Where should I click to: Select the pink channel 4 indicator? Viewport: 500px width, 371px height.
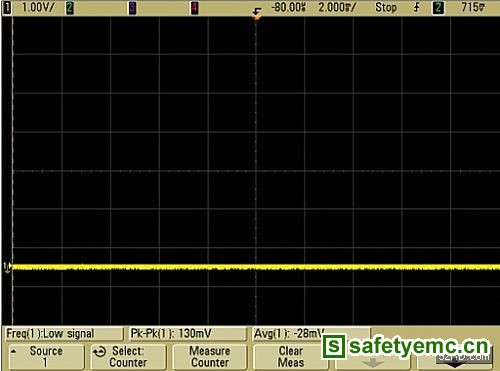tap(194, 8)
